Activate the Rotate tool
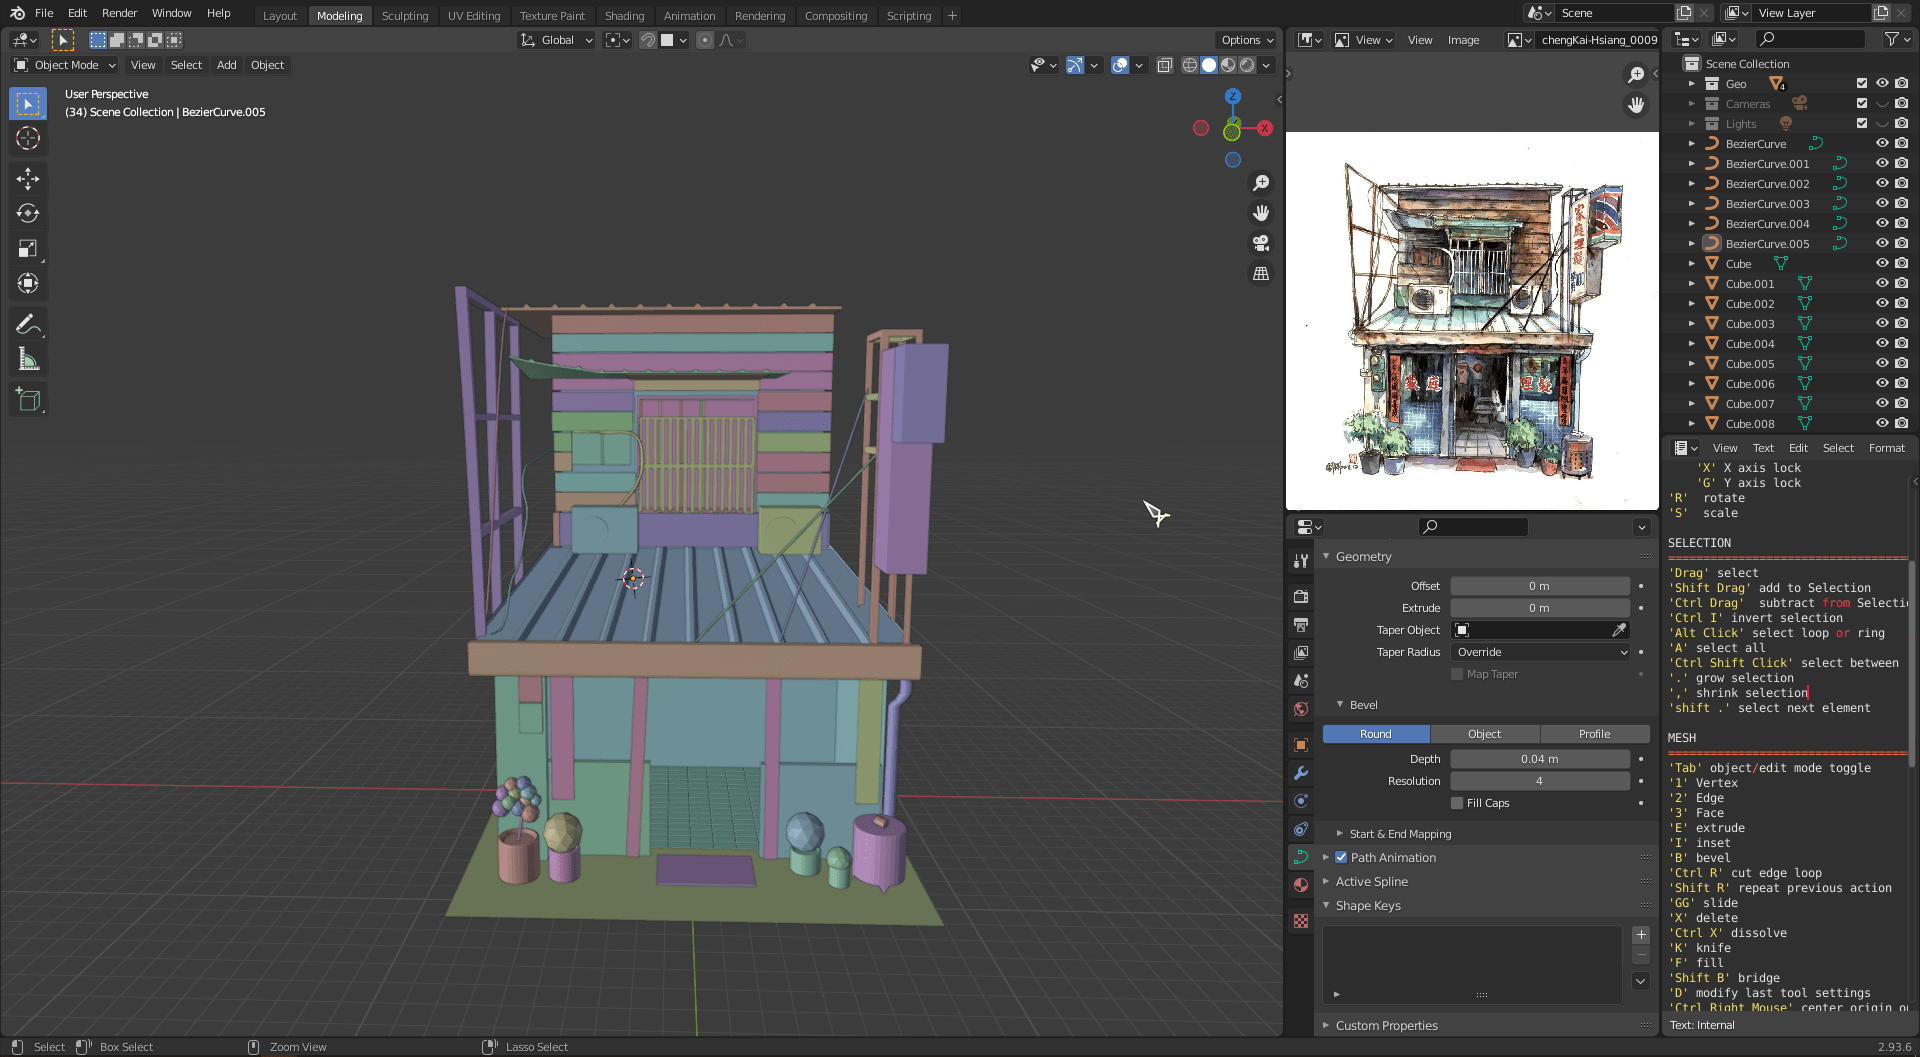Screen dimensions: 1920x1057 28,213
